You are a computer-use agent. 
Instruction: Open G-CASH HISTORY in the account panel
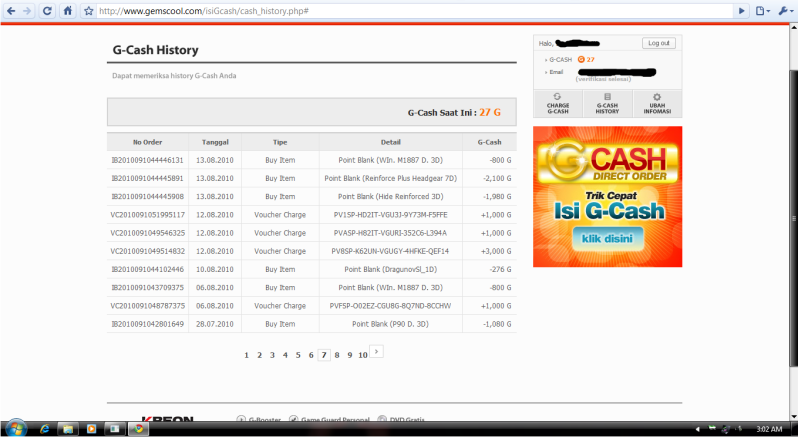click(x=607, y=104)
